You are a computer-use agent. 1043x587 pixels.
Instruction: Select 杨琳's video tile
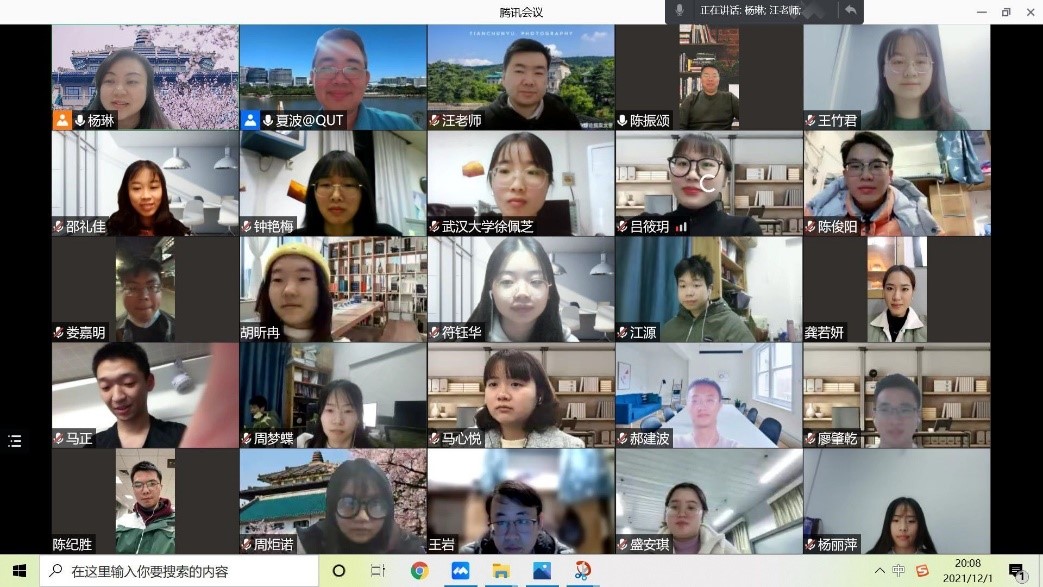(x=145, y=77)
